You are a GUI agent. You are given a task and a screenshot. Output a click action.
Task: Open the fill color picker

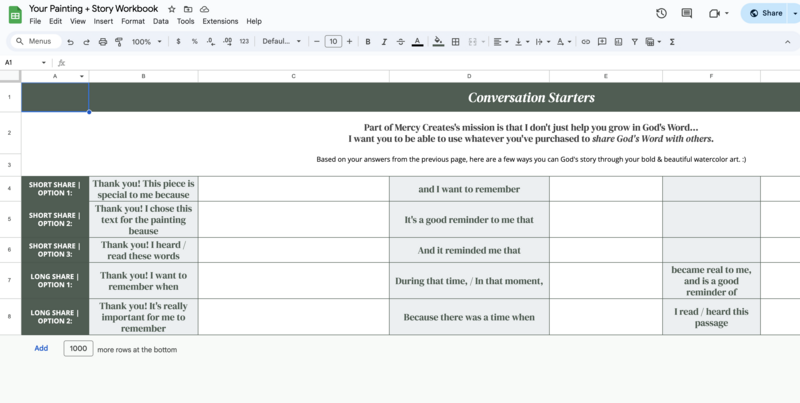pyautogui.click(x=438, y=42)
